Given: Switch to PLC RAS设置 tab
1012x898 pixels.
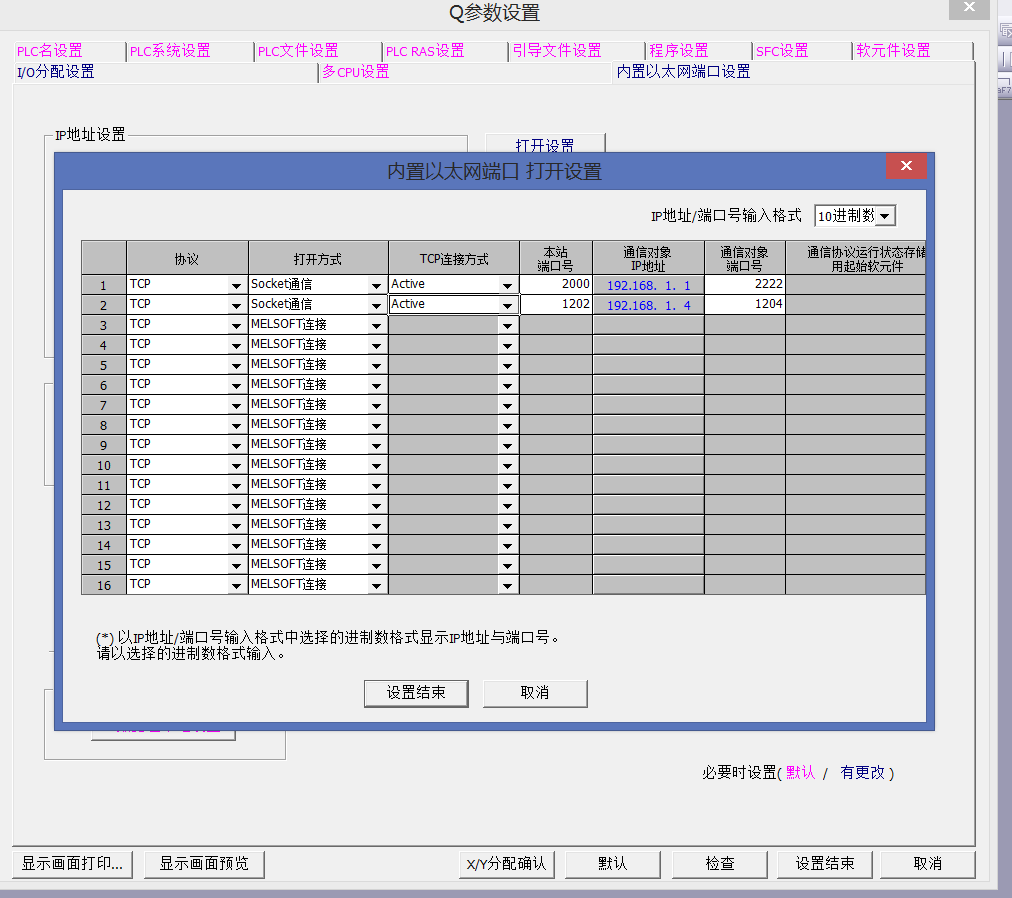Looking at the screenshot, I should tap(425, 51).
